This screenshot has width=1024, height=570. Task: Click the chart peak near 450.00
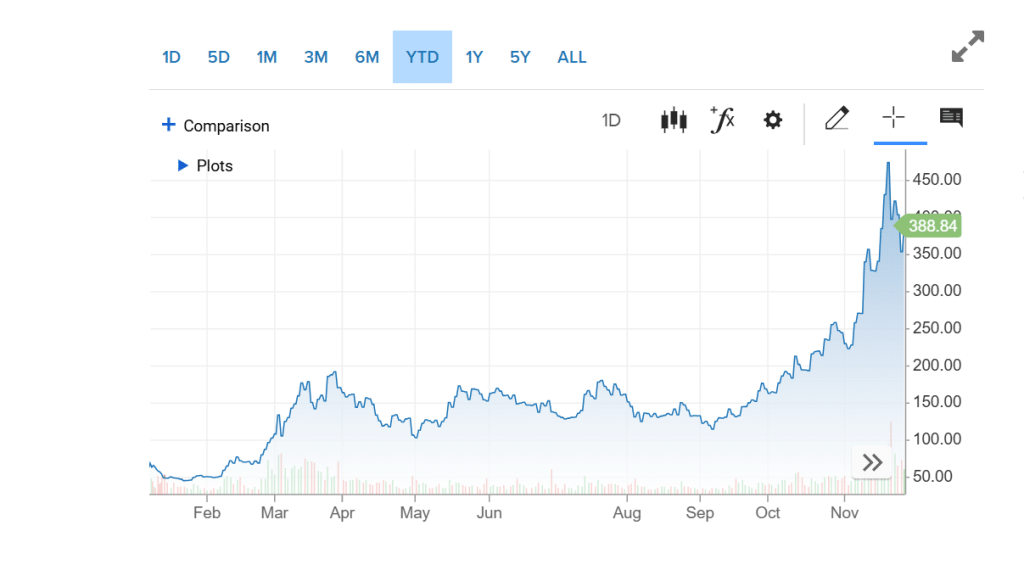(x=888, y=164)
